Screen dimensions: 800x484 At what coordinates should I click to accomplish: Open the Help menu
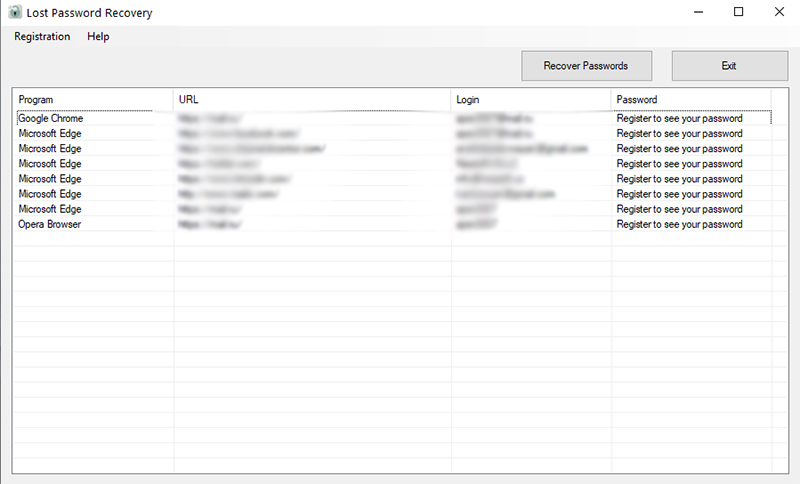98,37
